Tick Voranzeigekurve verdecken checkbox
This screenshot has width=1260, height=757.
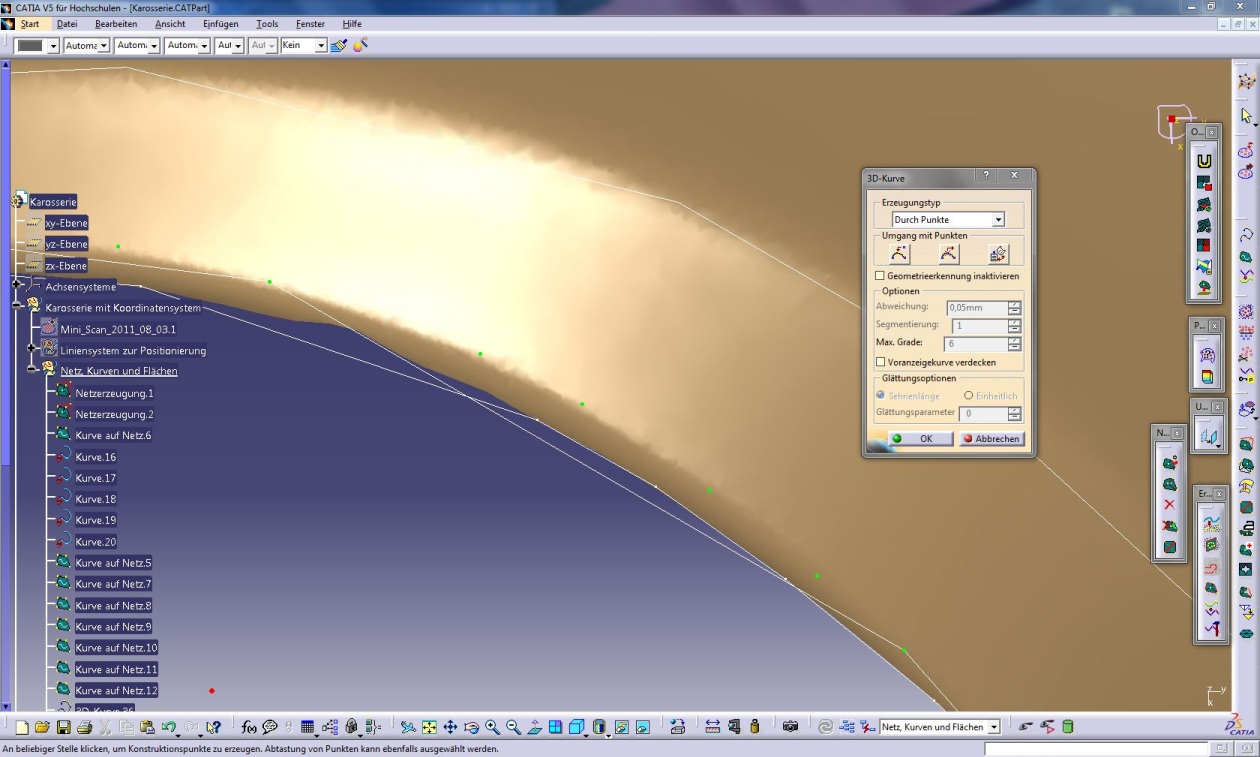pos(880,362)
